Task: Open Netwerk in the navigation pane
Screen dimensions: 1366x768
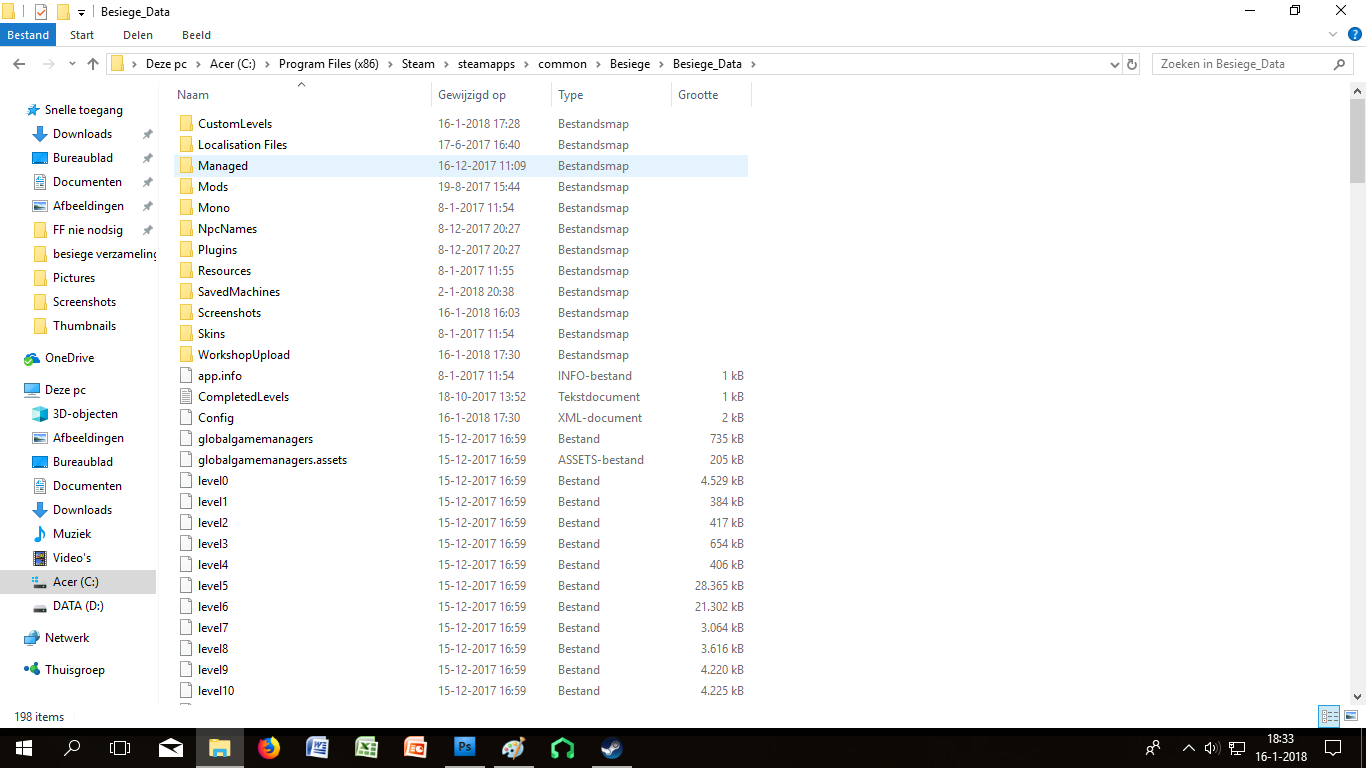Action: point(67,638)
